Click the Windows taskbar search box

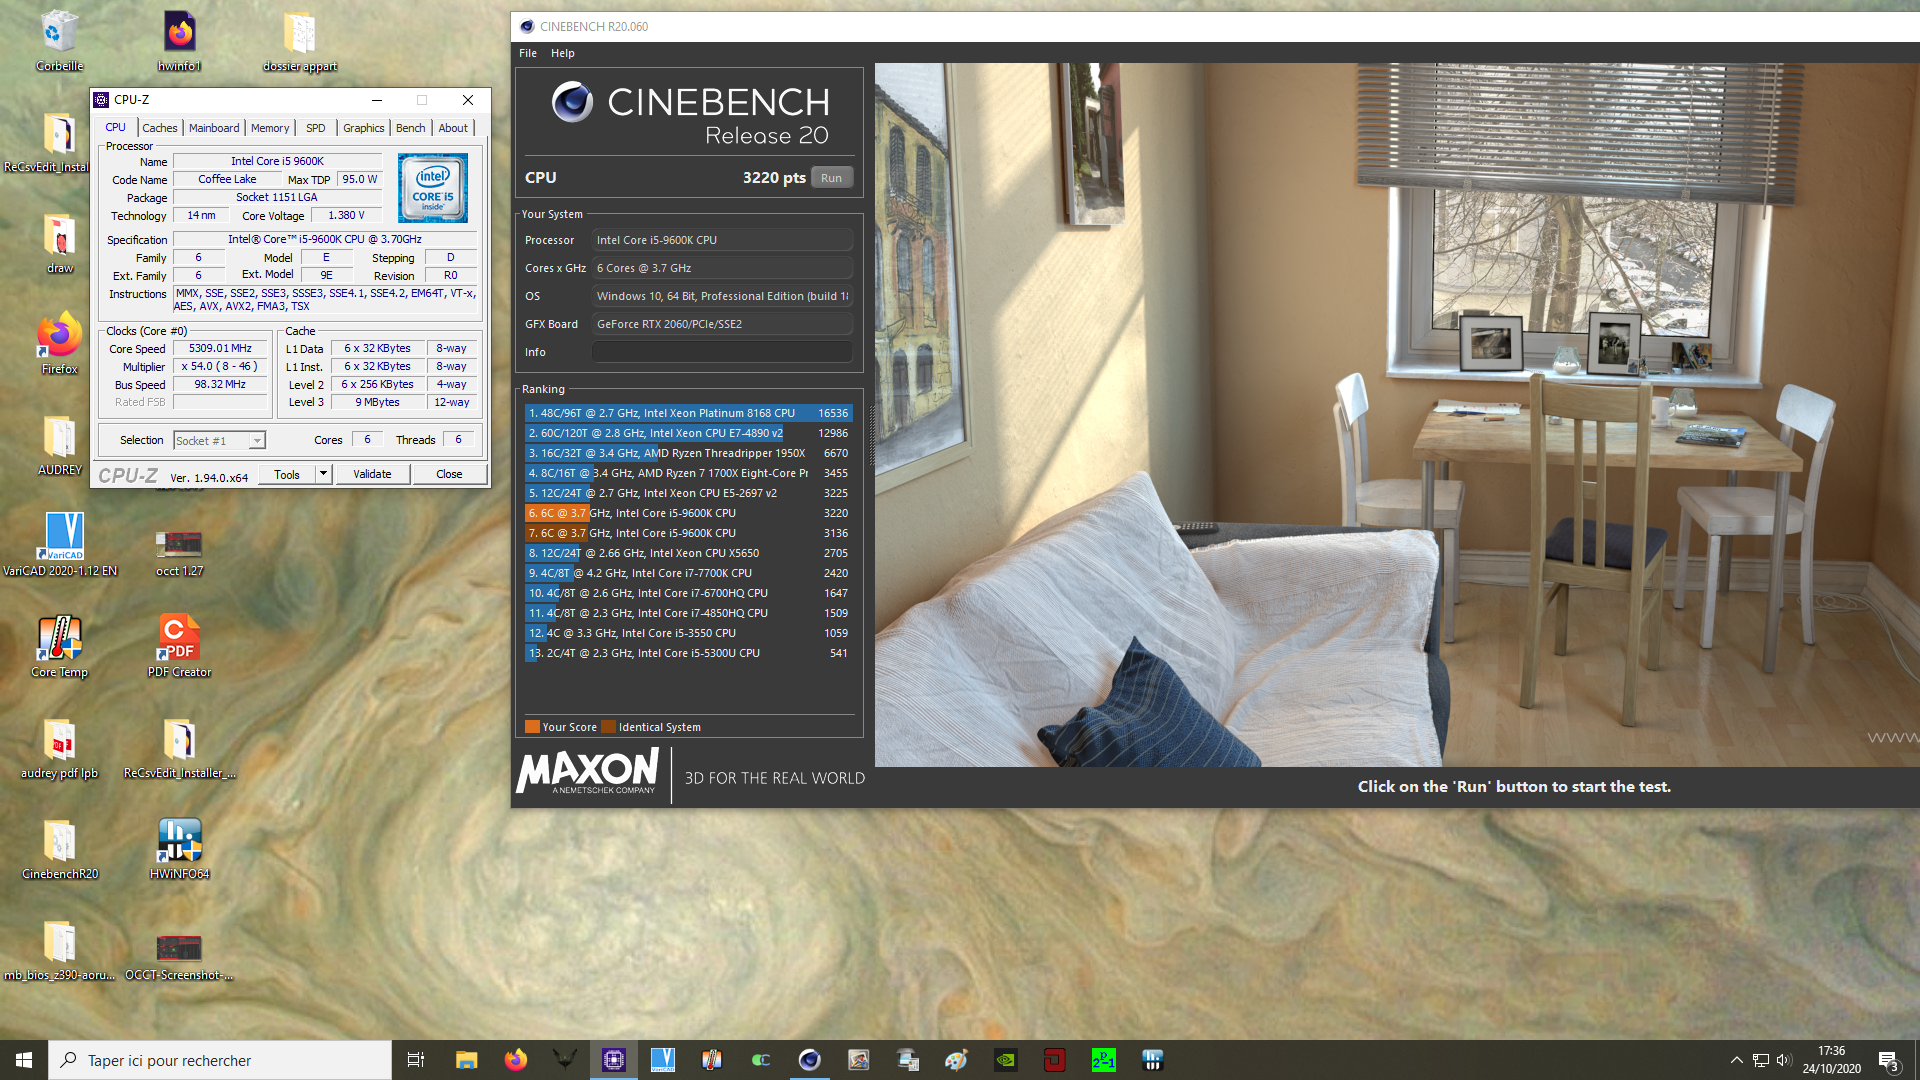click(x=220, y=1060)
